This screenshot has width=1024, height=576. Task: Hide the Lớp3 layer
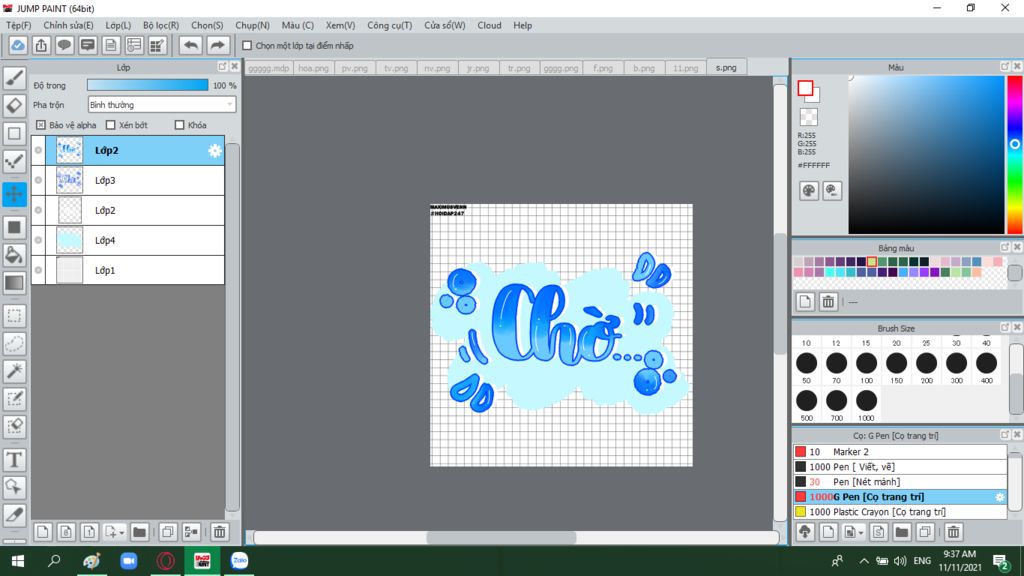pos(39,180)
